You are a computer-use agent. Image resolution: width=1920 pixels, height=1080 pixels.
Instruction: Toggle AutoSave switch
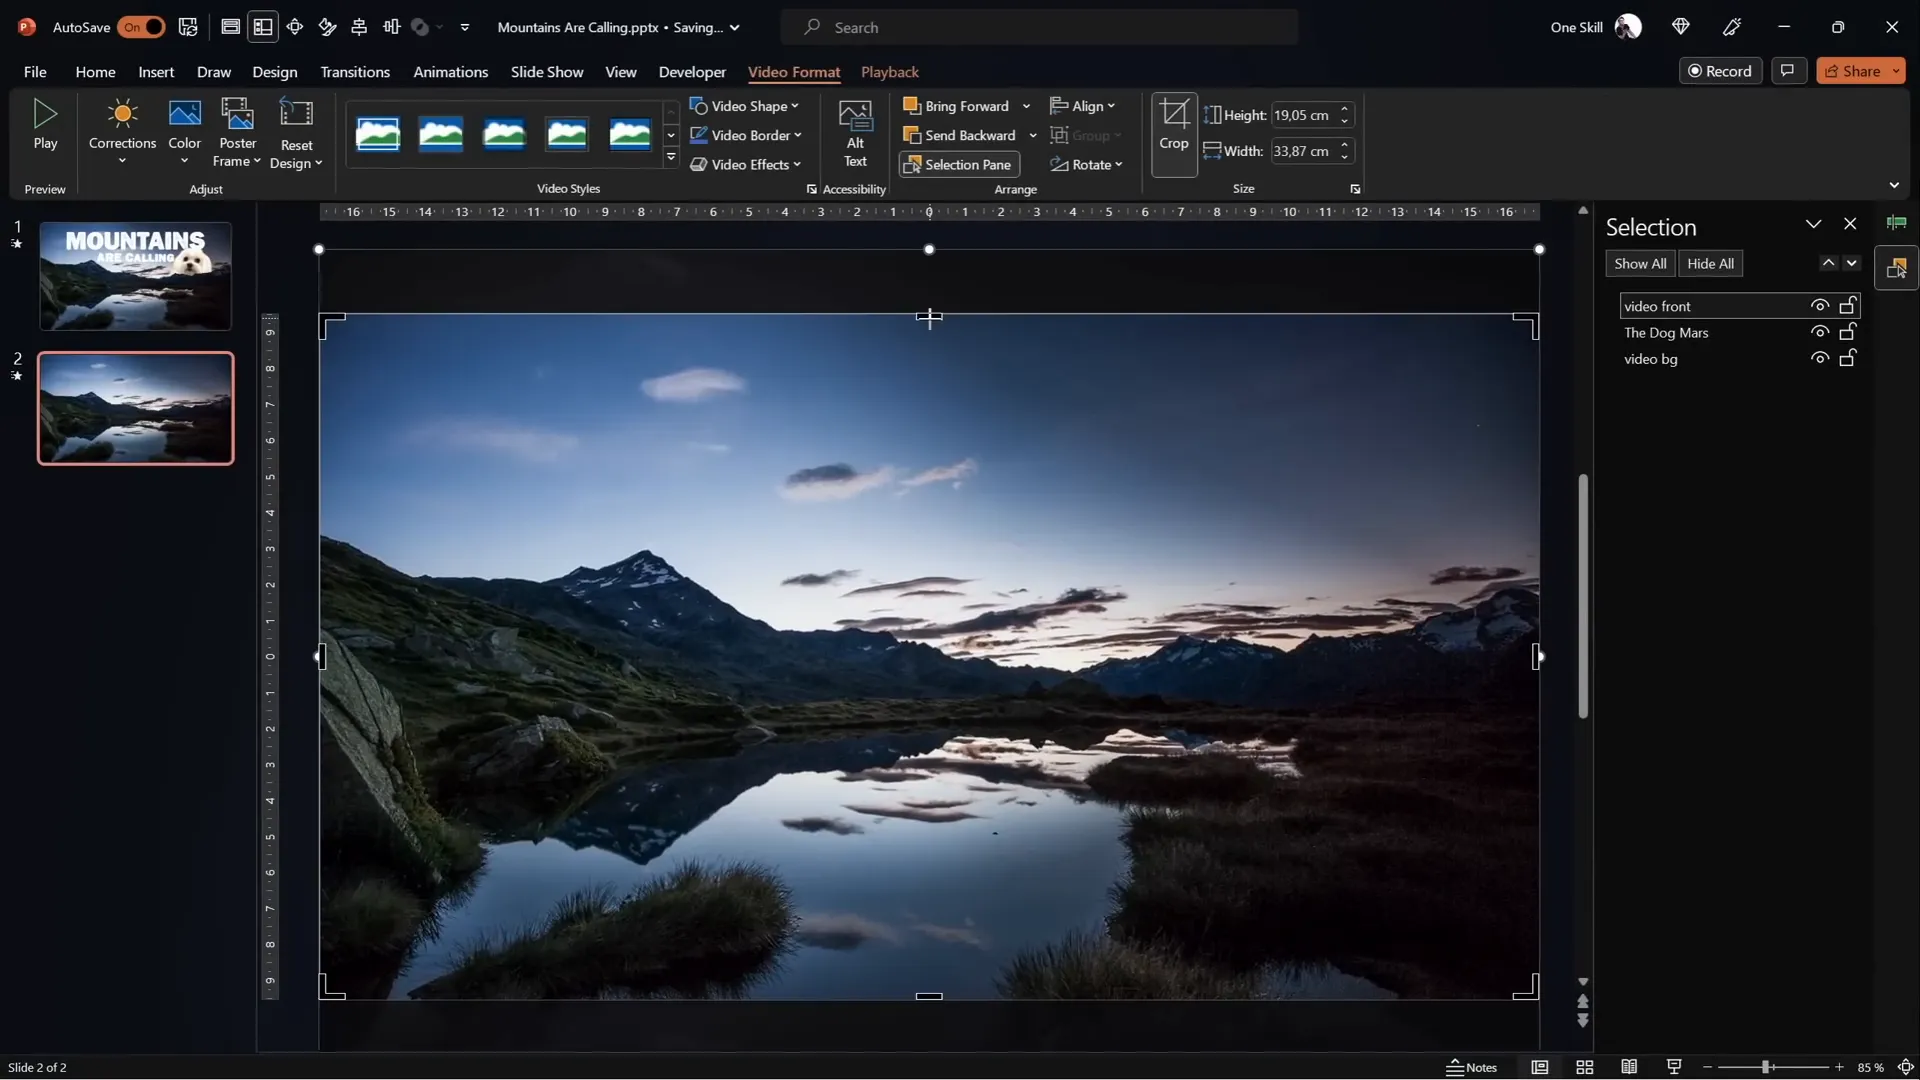point(141,27)
